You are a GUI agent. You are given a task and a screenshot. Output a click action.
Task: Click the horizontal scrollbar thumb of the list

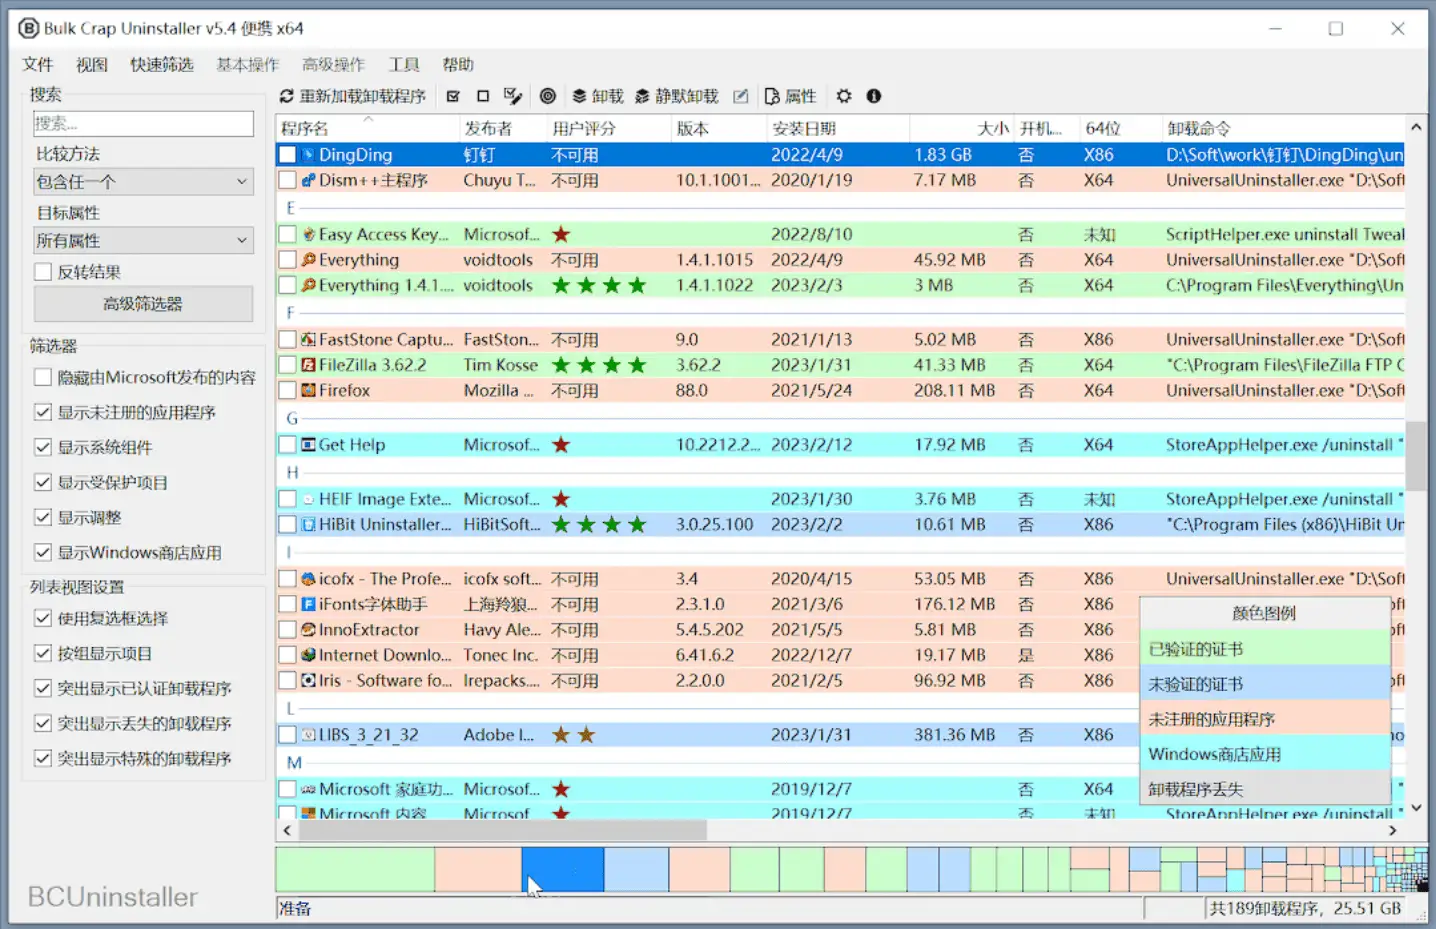502,830
